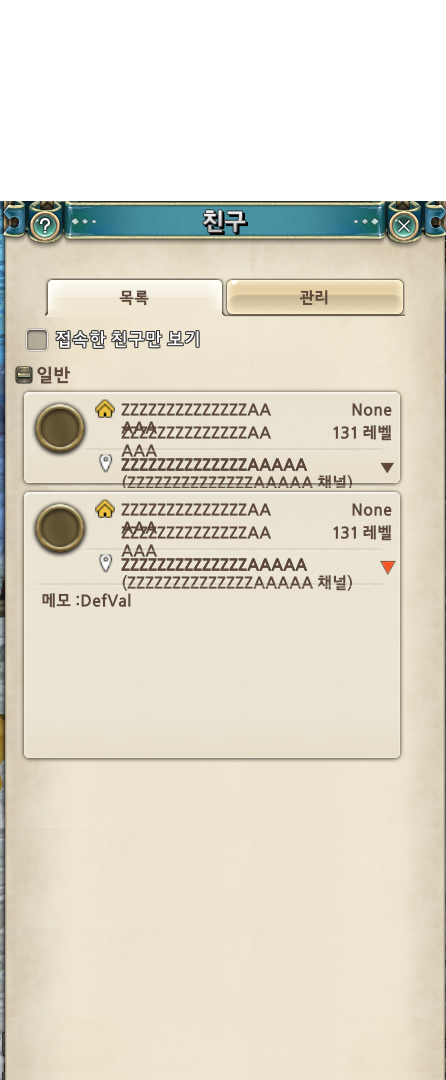Click the 친구 window title bar
This screenshot has width=446, height=1080.
pos(224,222)
